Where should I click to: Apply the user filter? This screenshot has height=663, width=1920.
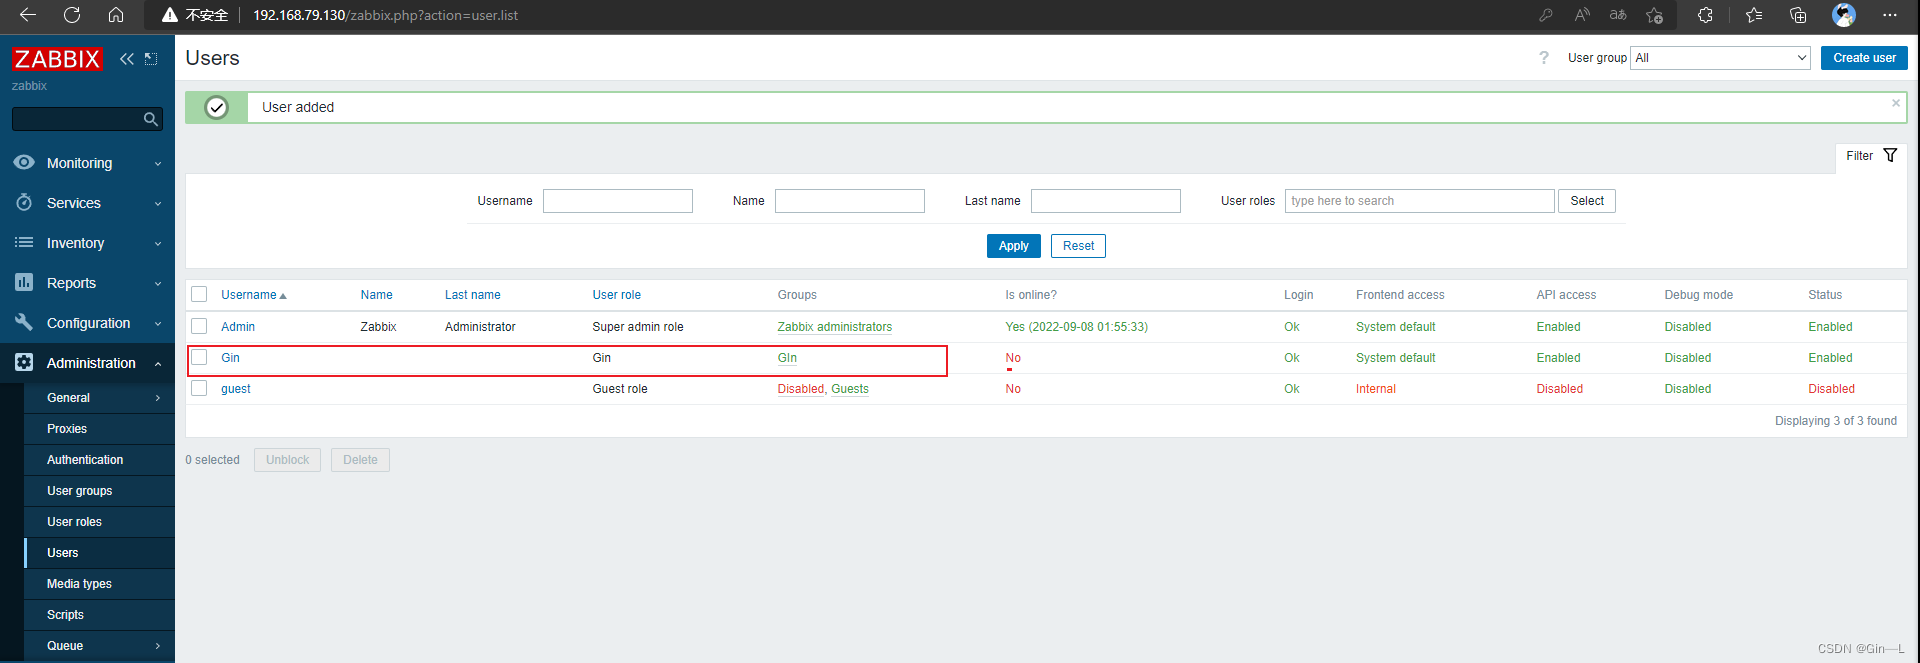[x=1013, y=246]
